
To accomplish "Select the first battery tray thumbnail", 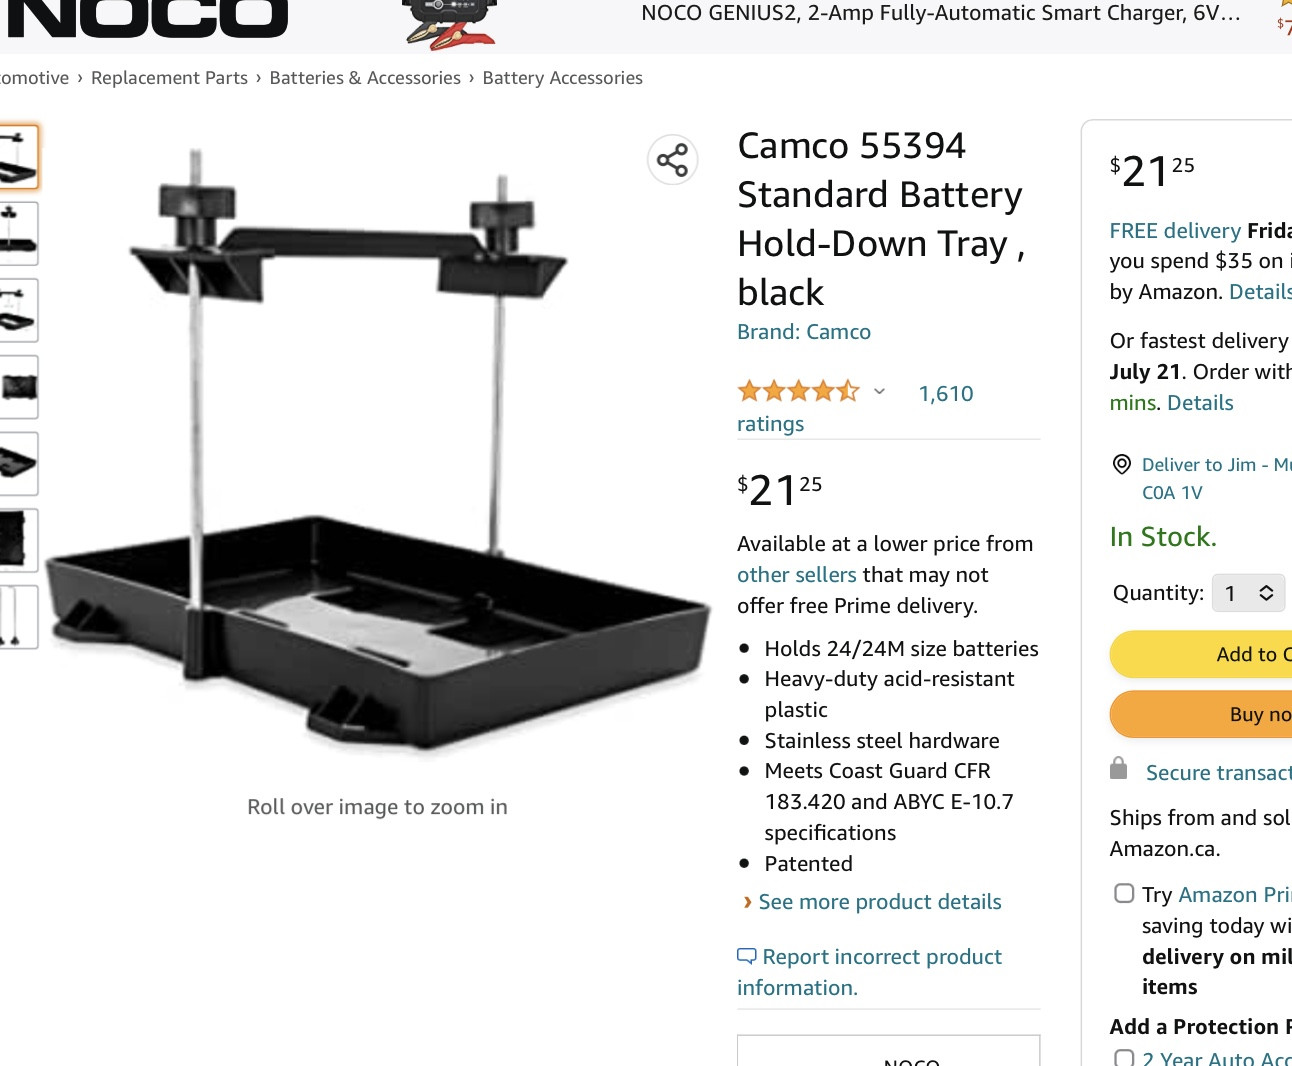I will pyautogui.click(x=18, y=157).
